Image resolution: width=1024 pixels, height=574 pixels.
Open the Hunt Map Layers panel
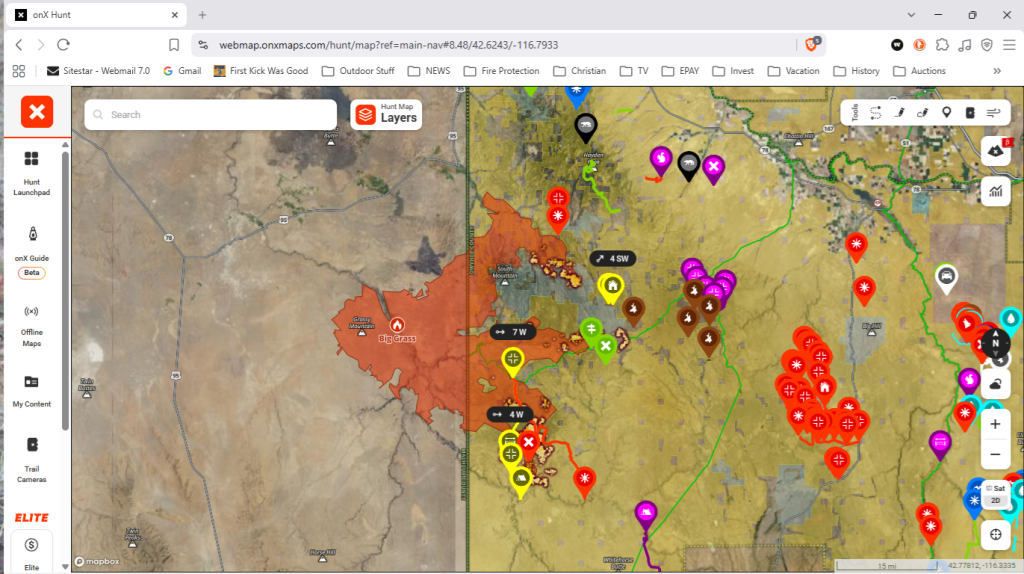point(387,114)
